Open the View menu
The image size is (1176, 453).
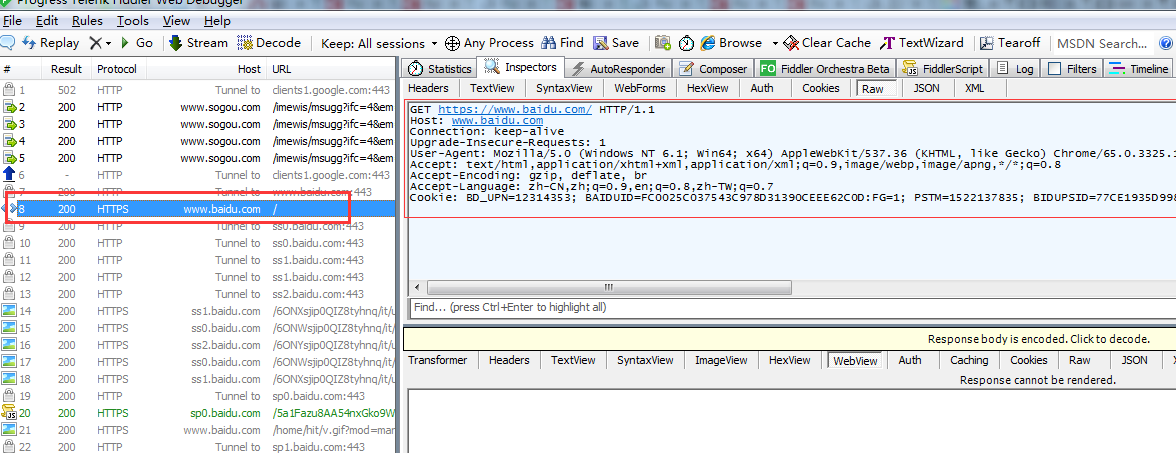click(x=176, y=21)
